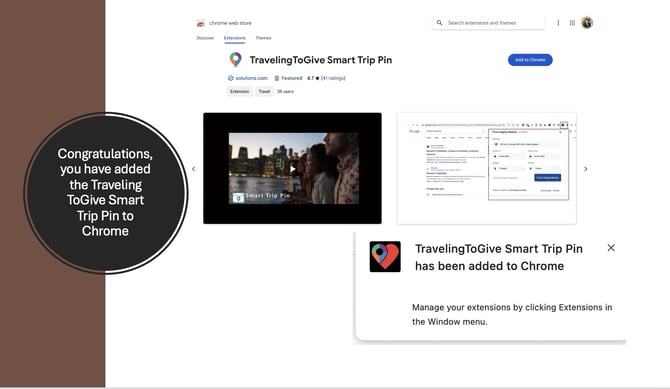Click the search magnifier icon
The width and height of the screenshot is (670, 389).
coord(439,23)
